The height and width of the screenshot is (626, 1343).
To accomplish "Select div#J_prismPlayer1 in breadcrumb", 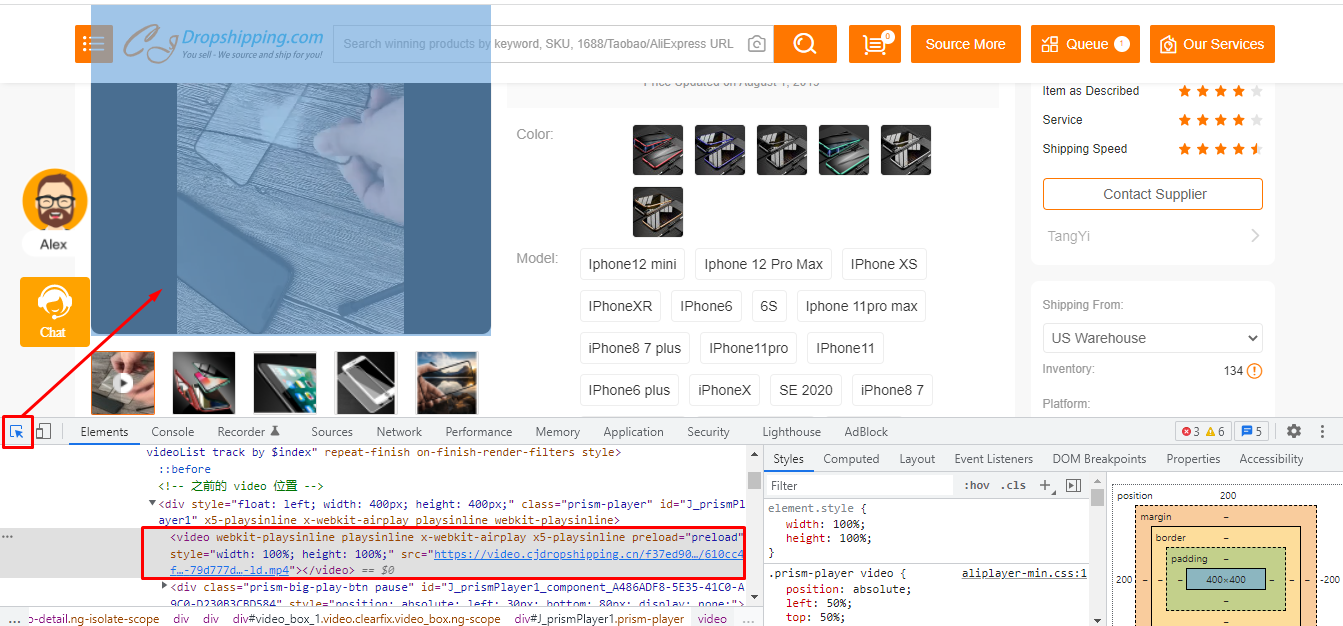I will click(599, 619).
